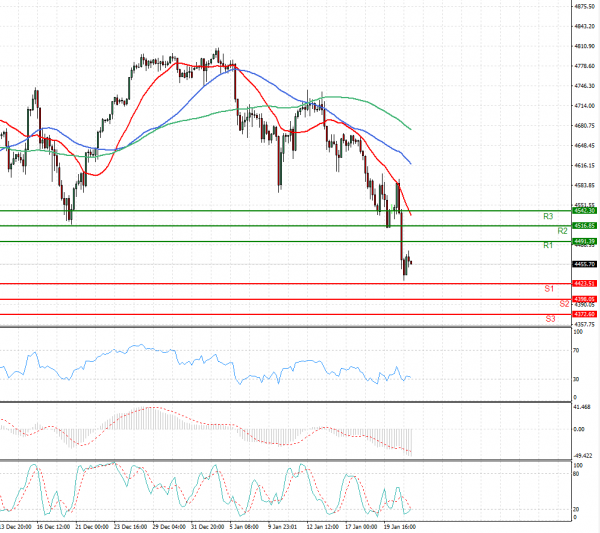
Task: Click the 4778.60 price axis value
Action: pos(584,66)
